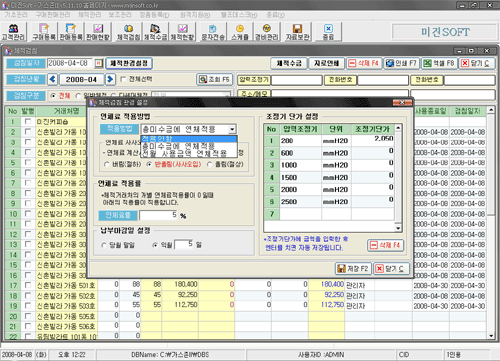Click 닫기 C in the settings dialog

point(390,269)
